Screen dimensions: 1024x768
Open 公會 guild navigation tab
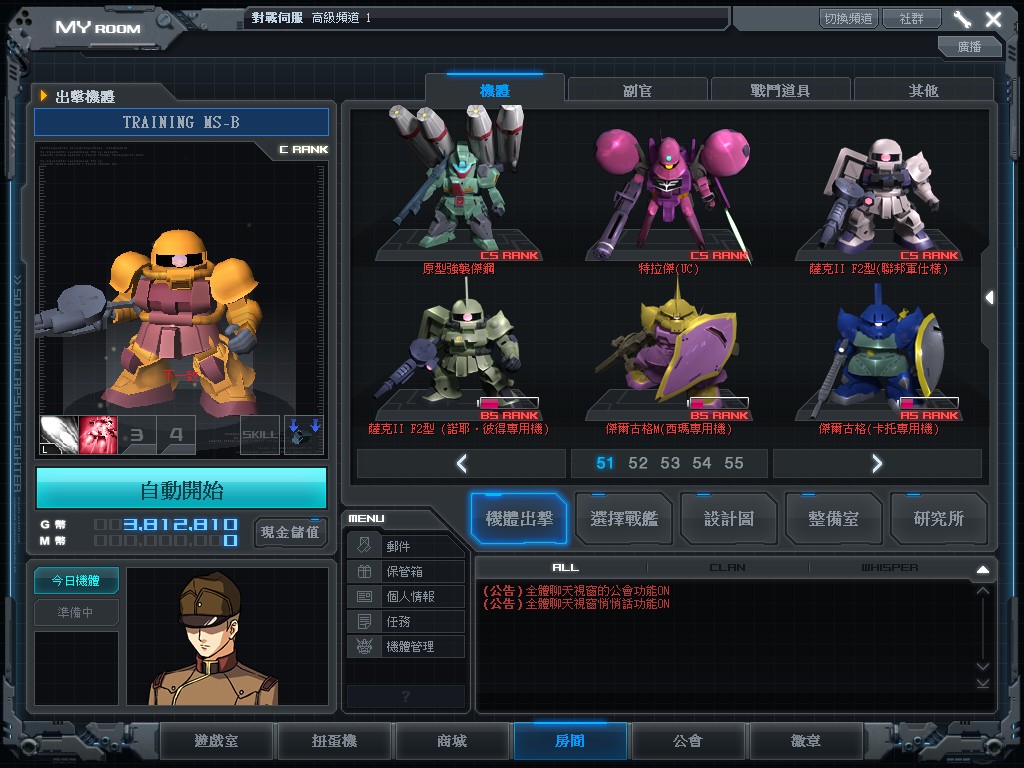click(687, 741)
